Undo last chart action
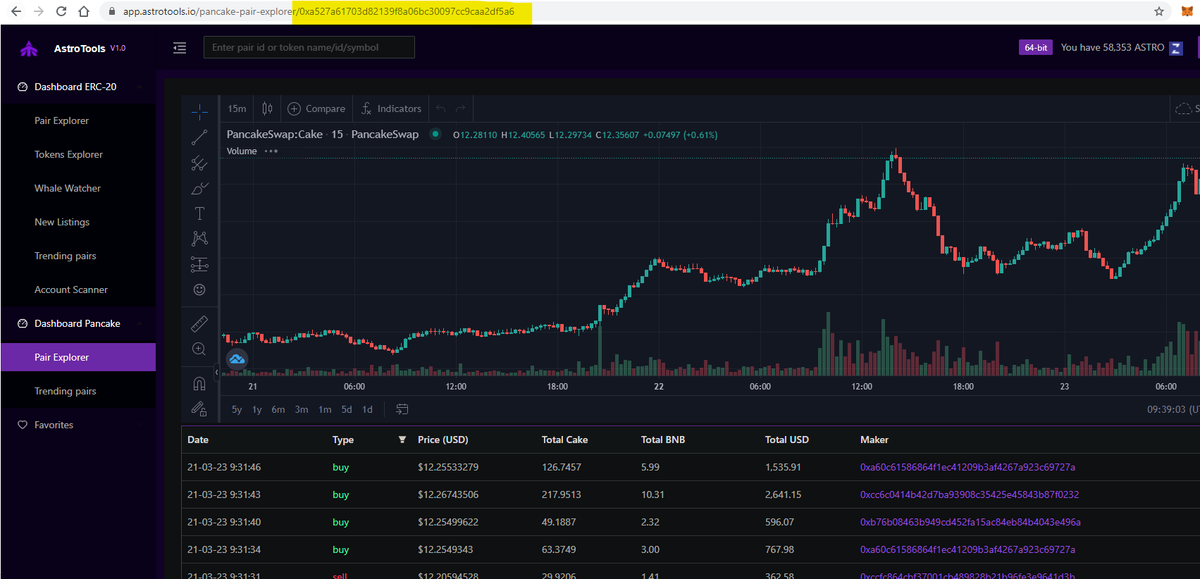 coord(441,109)
